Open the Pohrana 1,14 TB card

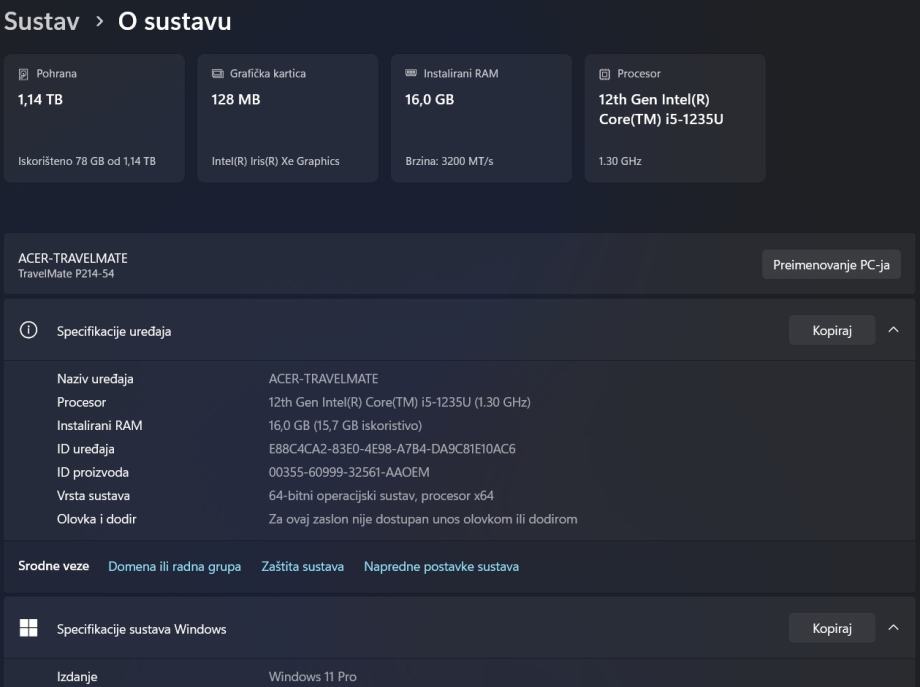(x=94, y=118)
